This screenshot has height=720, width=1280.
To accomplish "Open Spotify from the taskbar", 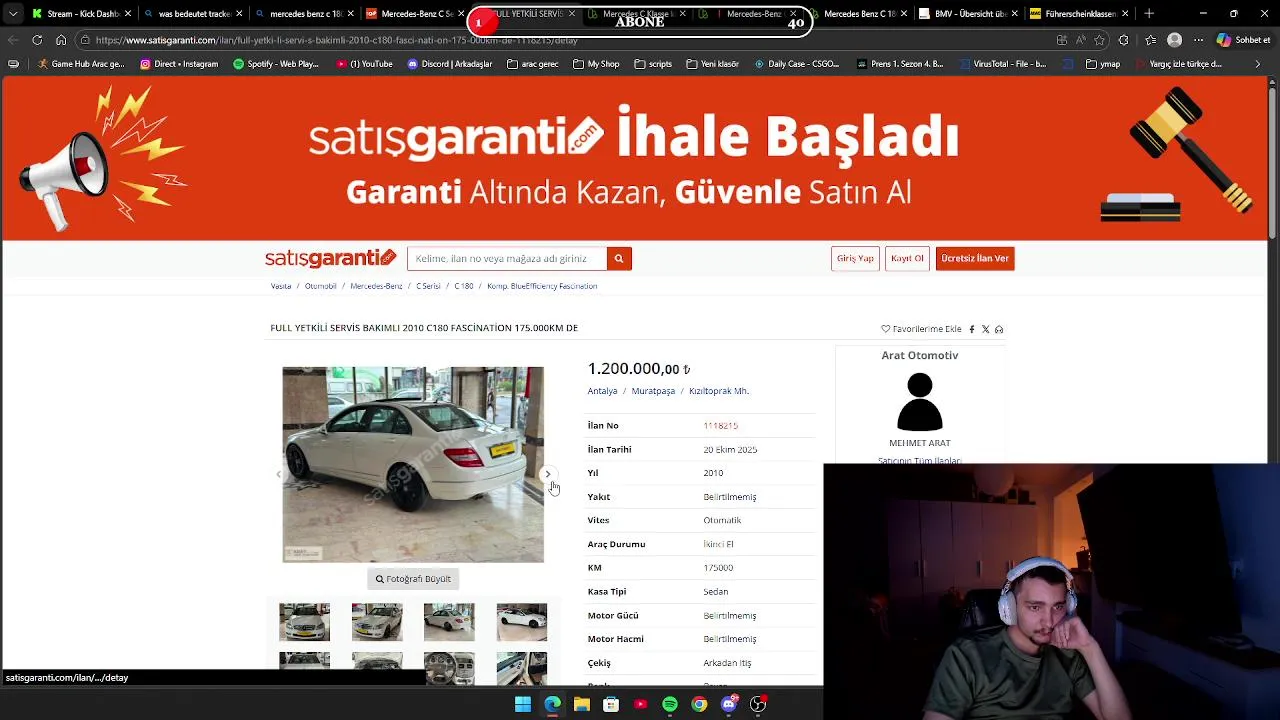I will [x=670, y=704].
